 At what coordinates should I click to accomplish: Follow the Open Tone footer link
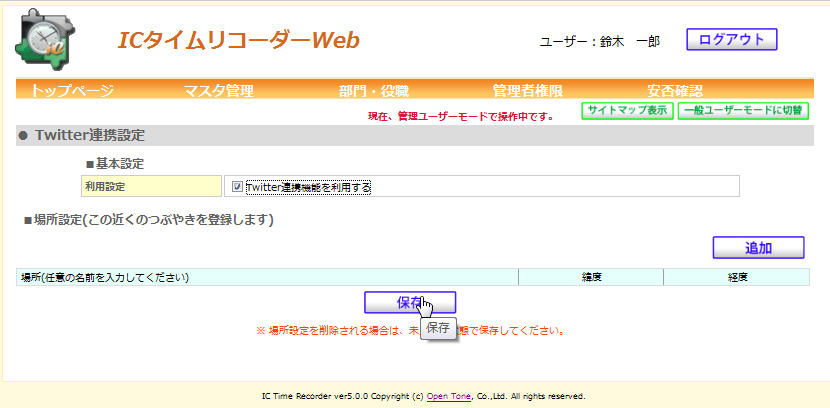click(448, 396)
